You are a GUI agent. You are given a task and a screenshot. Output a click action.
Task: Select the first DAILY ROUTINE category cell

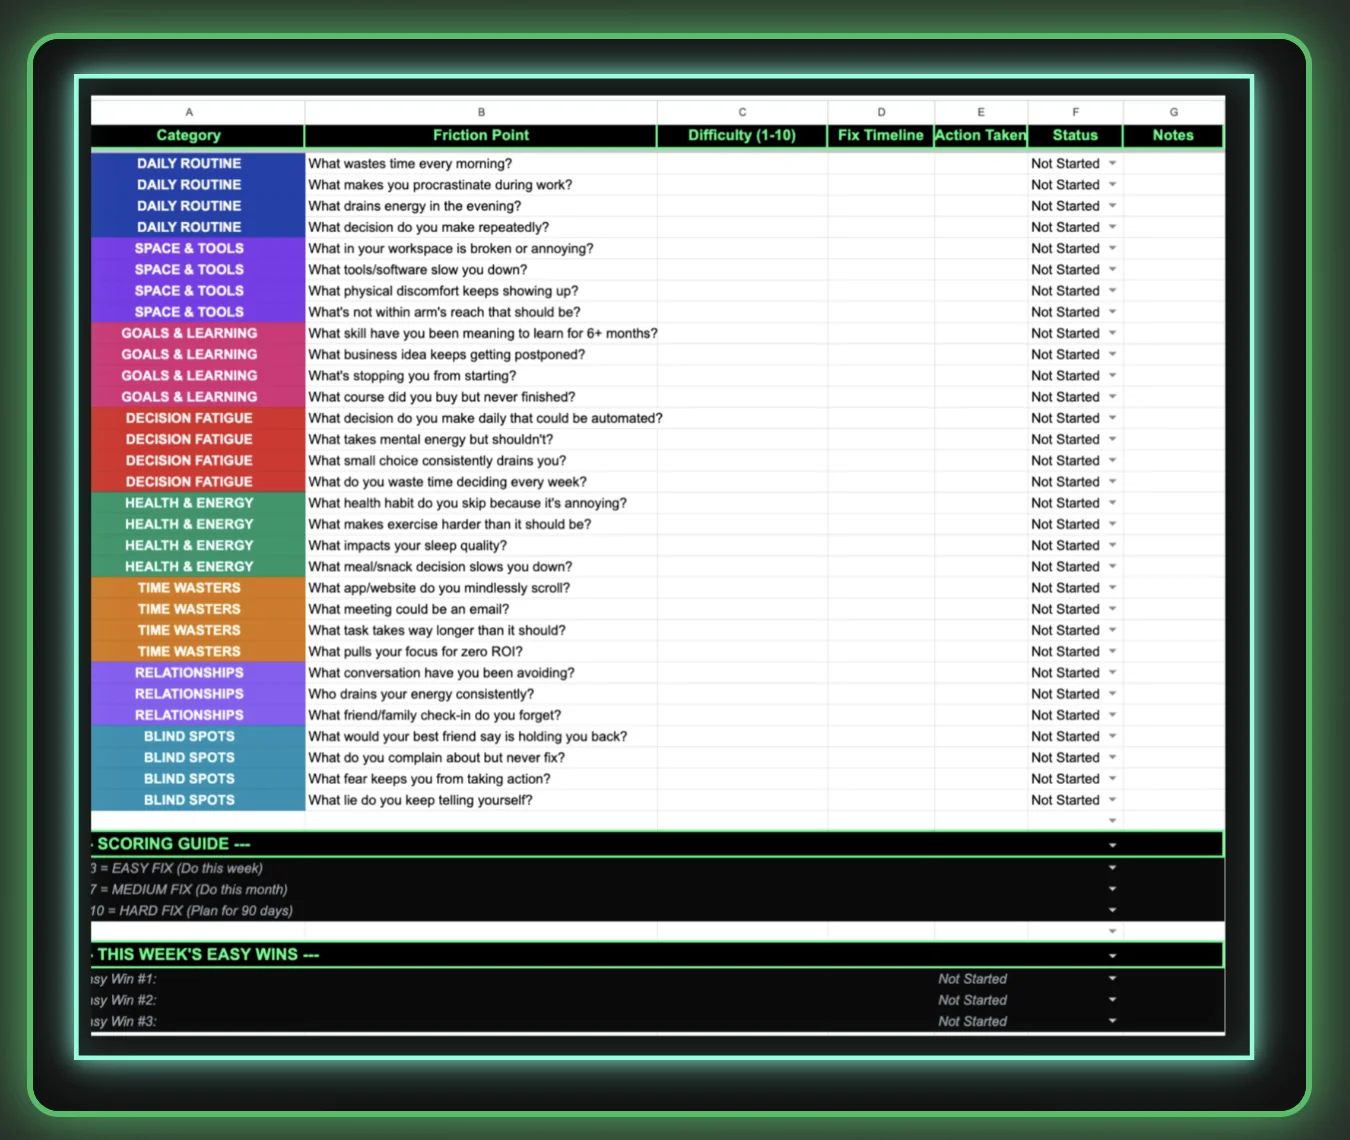[189, 163]
